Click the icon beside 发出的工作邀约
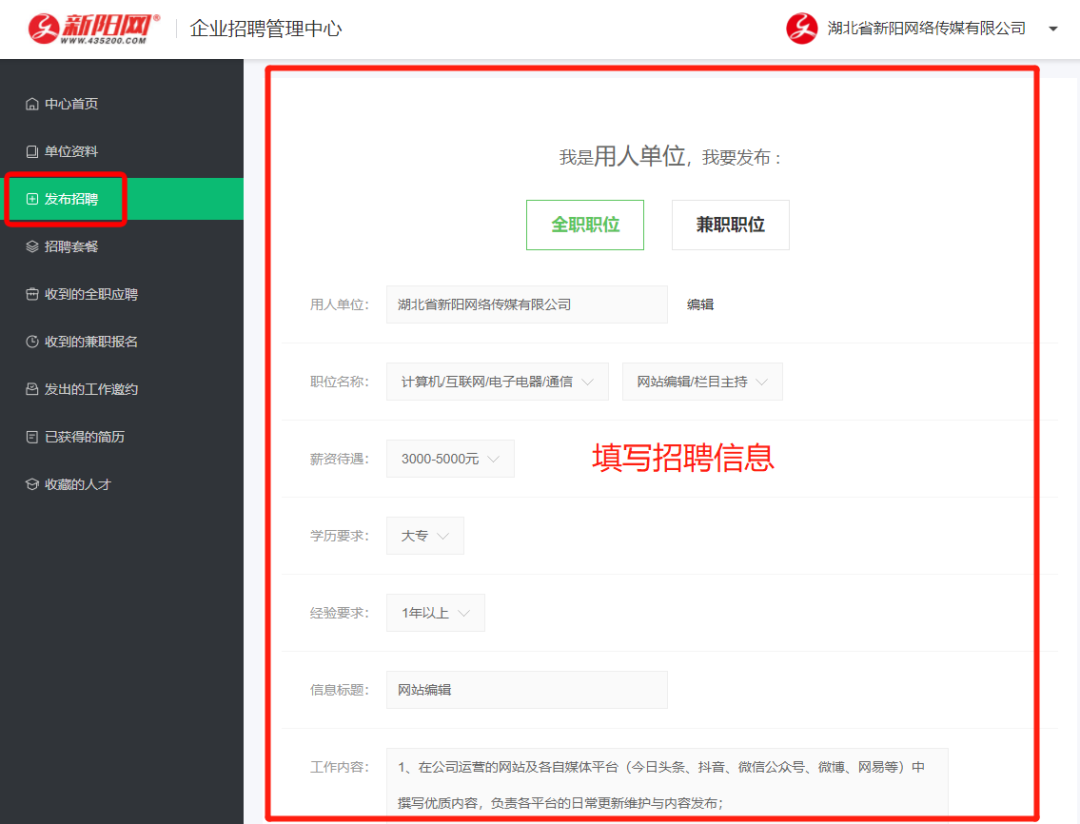 32,390
